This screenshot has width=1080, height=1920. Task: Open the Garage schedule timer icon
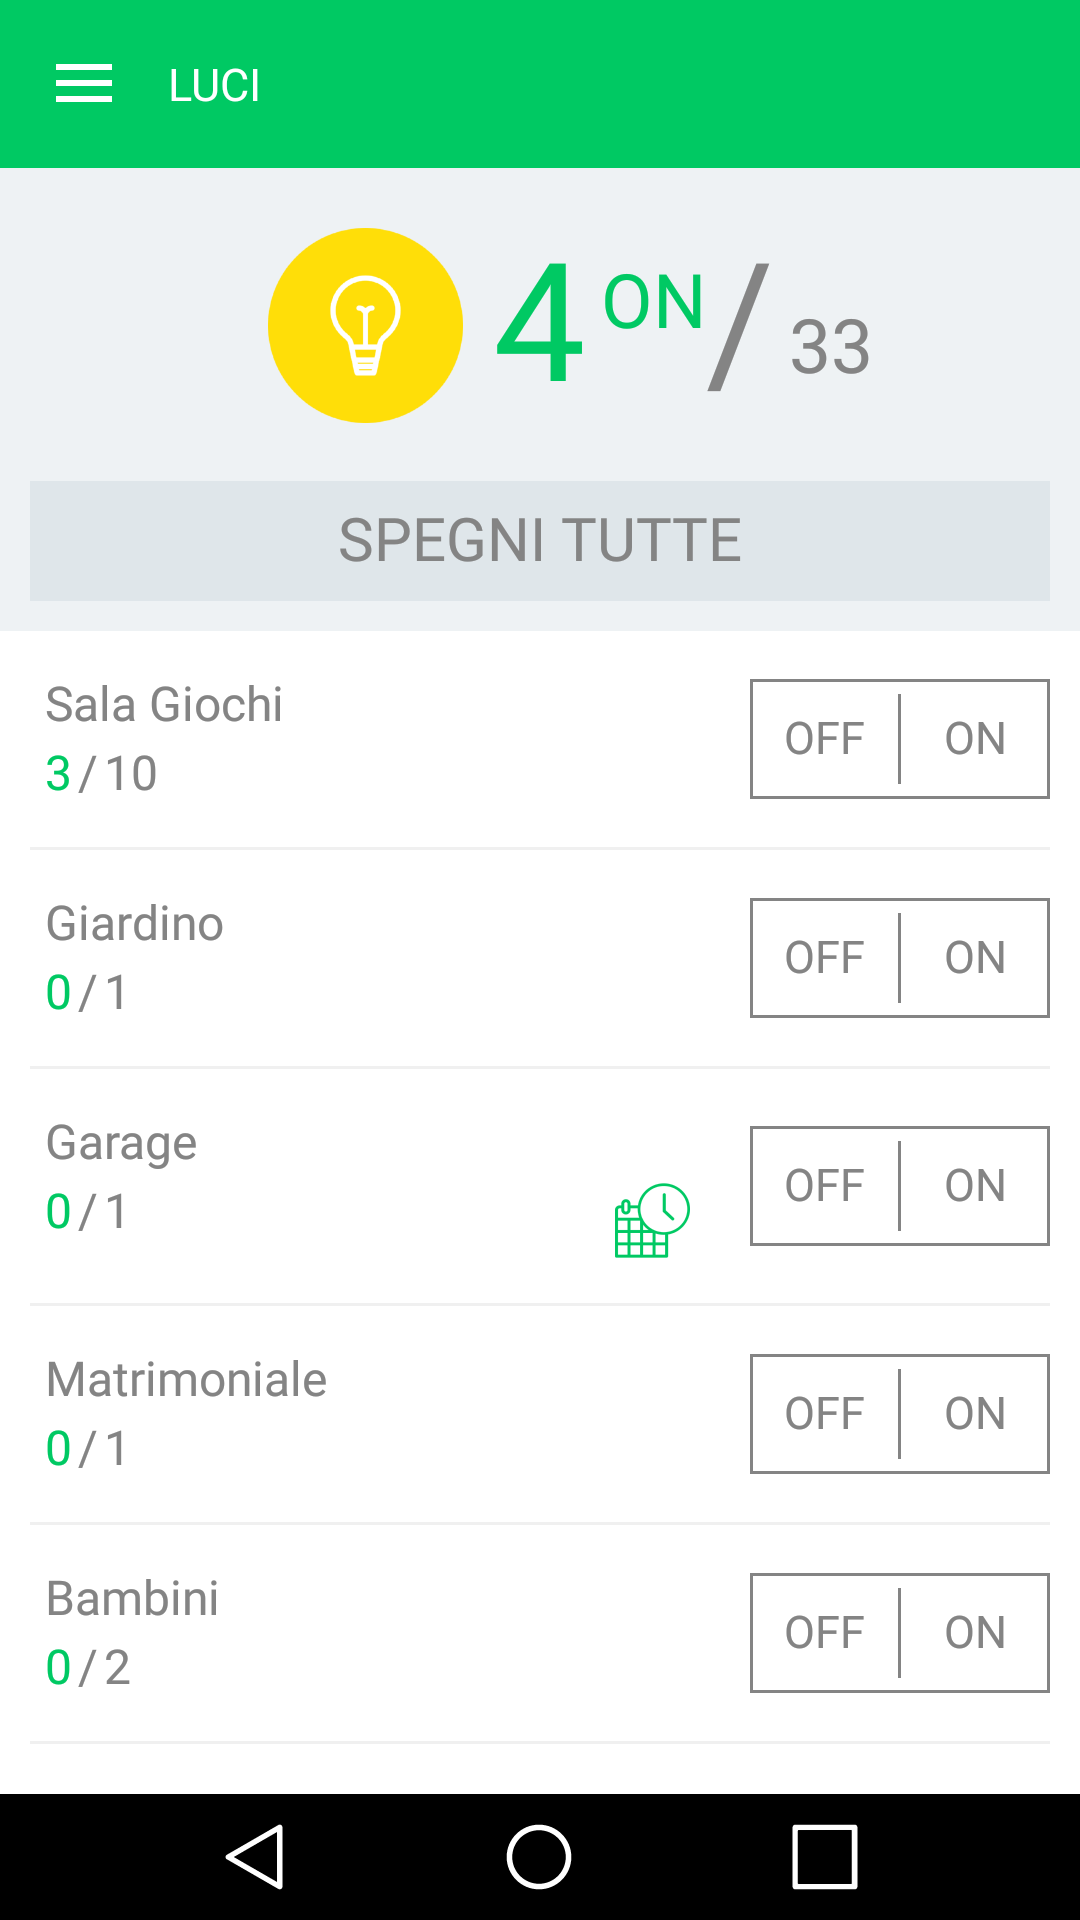[x=651, y=1220]
